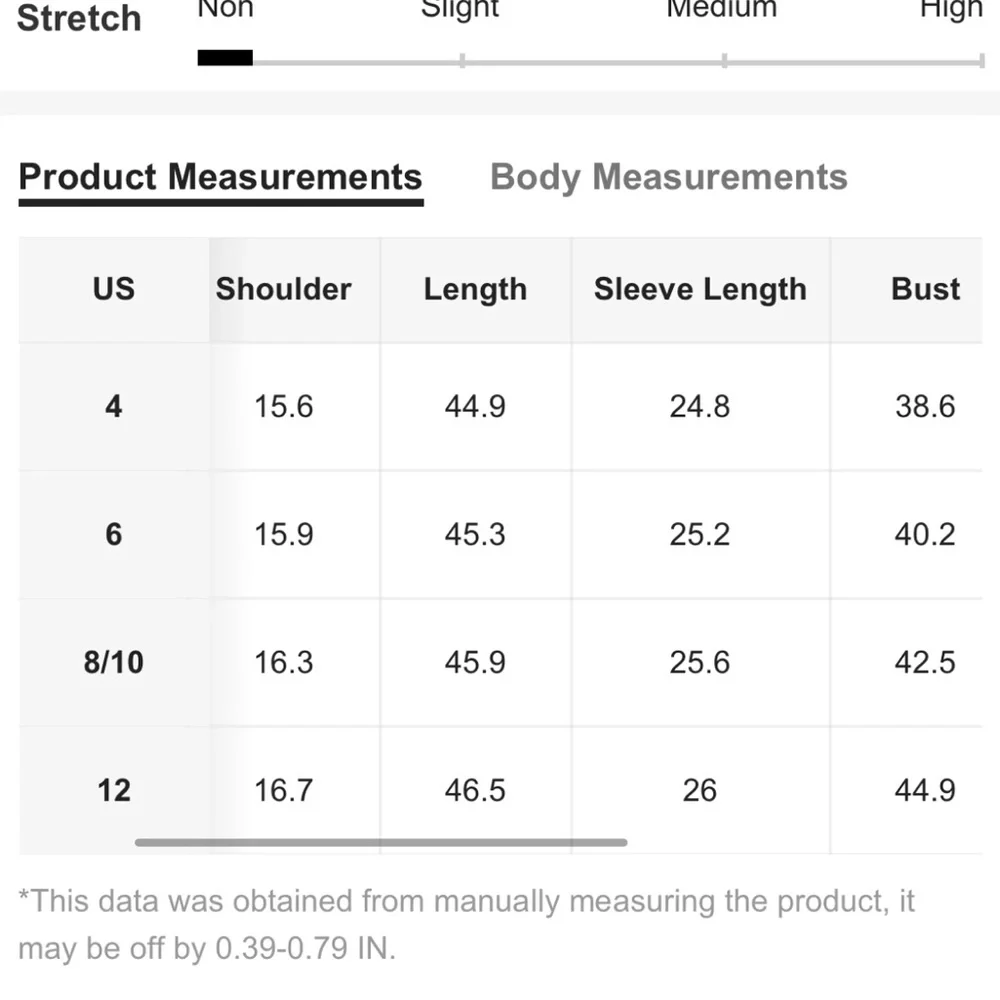Click the Medium mark on Stretch slider
Image resolution: width=1000 pixels, height=1000 pixels.
pos(724,61)
